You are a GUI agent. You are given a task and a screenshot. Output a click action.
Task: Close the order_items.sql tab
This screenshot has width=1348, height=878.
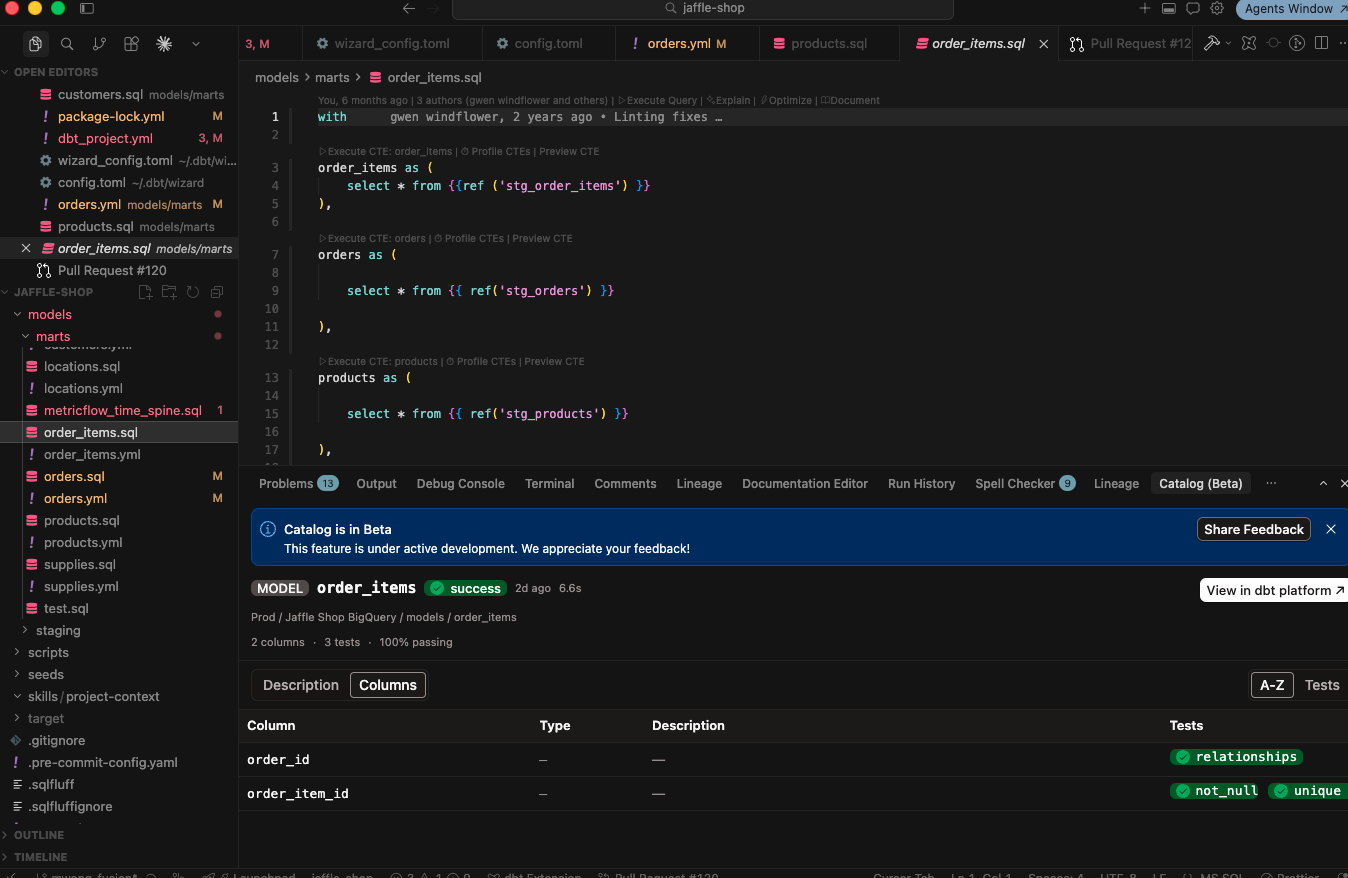click(1043, 44)
